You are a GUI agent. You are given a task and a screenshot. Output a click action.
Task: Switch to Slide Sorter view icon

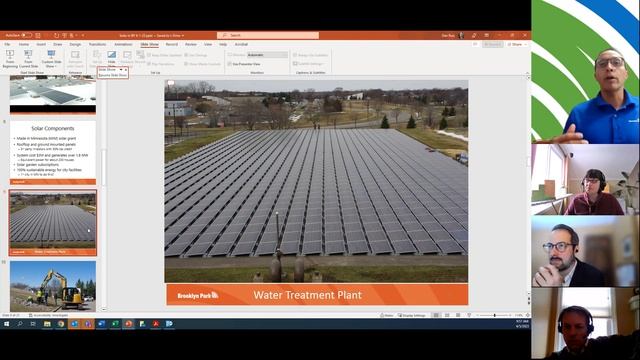pos(447,315)
